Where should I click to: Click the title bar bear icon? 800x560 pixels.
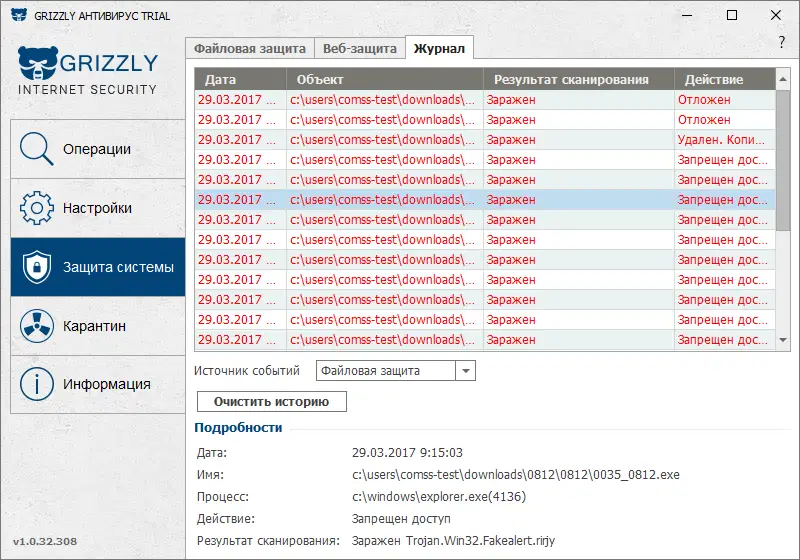pyautogui.click(x=19, y=15)
